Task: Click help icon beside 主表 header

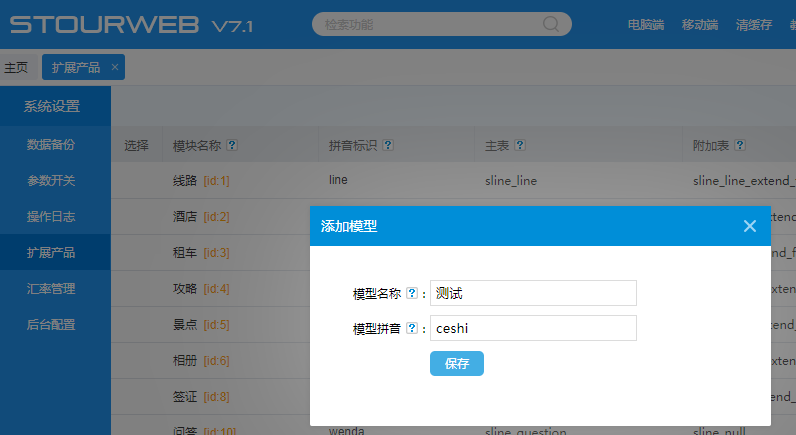Action: 520,145
